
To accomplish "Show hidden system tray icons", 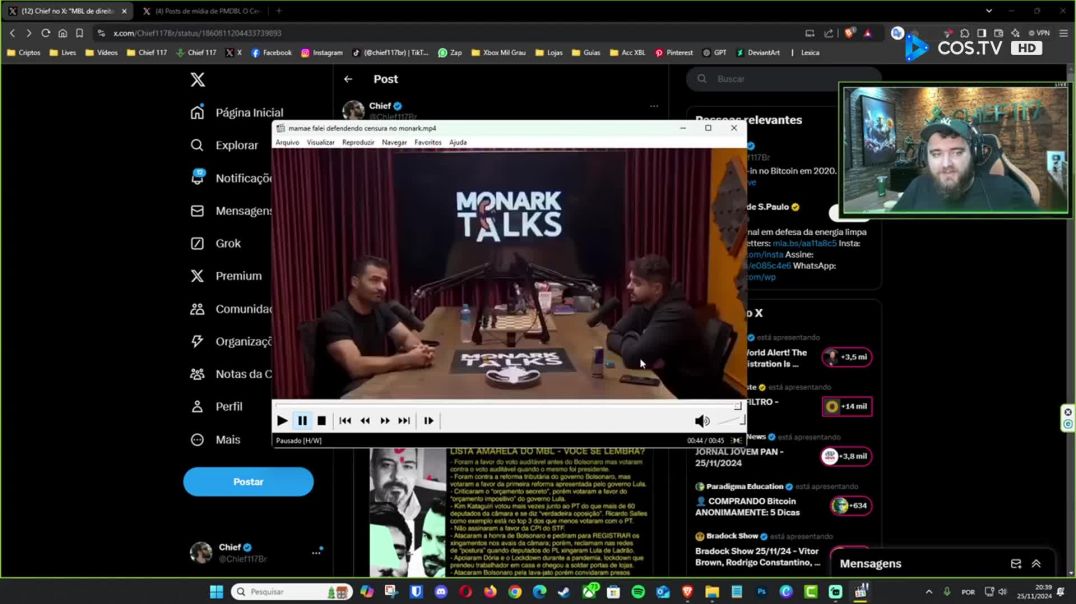I will tap(928, 592).
